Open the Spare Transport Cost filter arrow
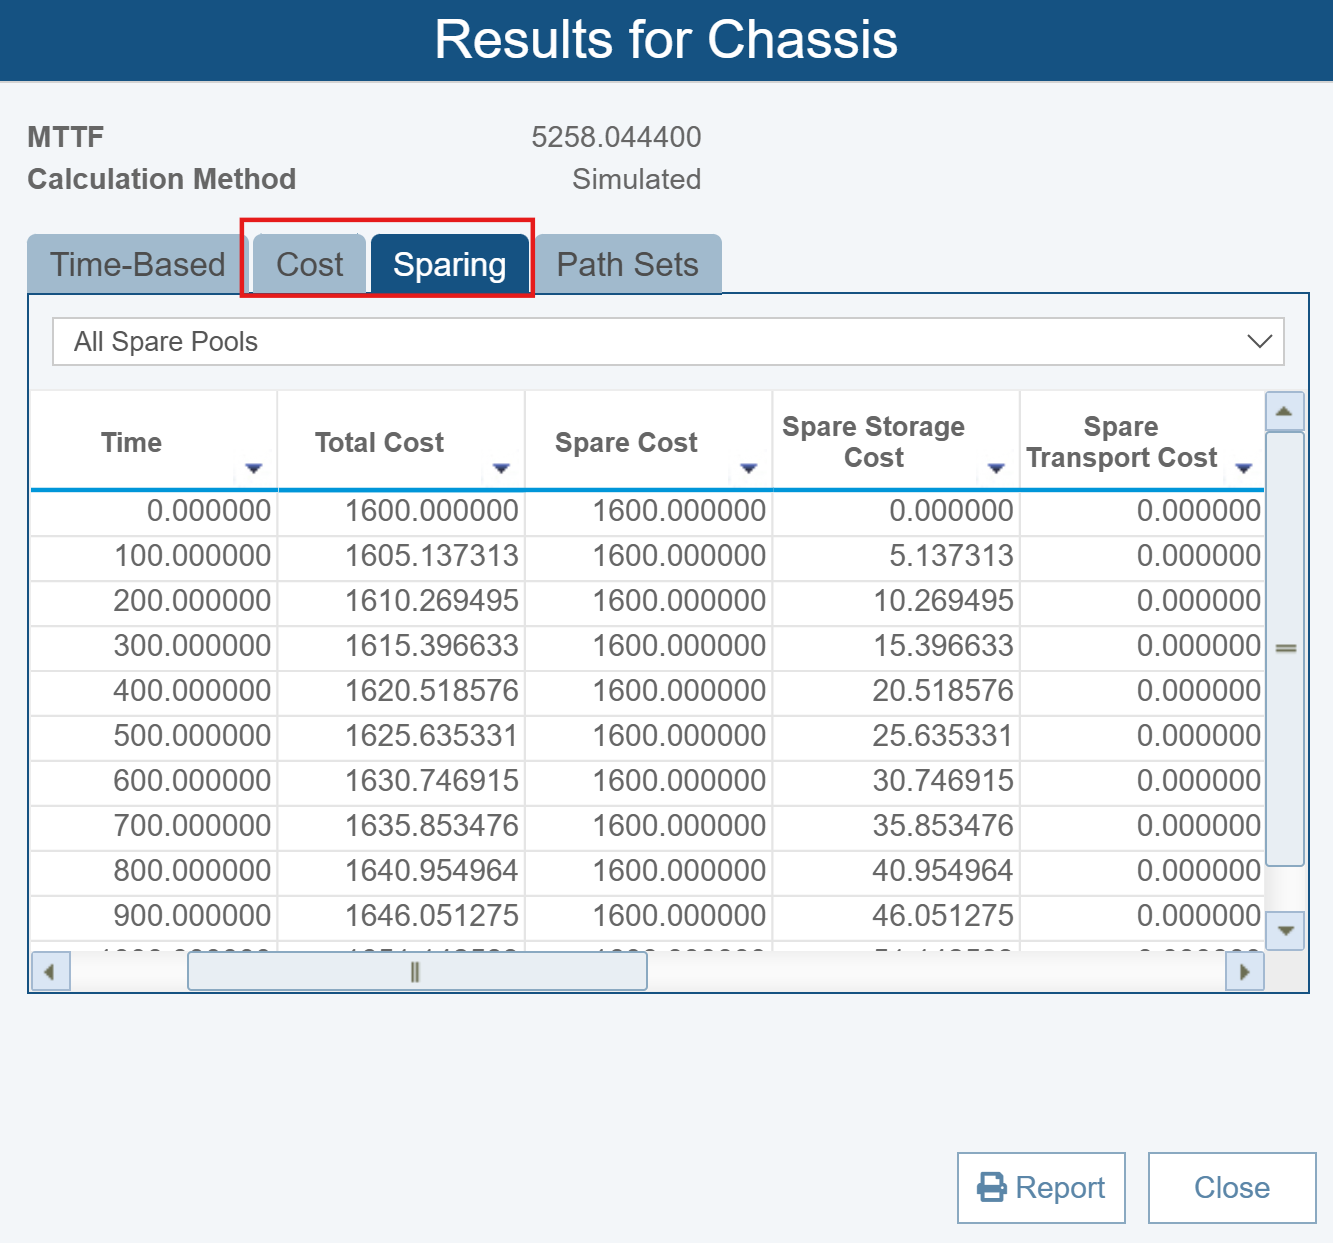The image size is (1333, 1243). pos(1243,468)
